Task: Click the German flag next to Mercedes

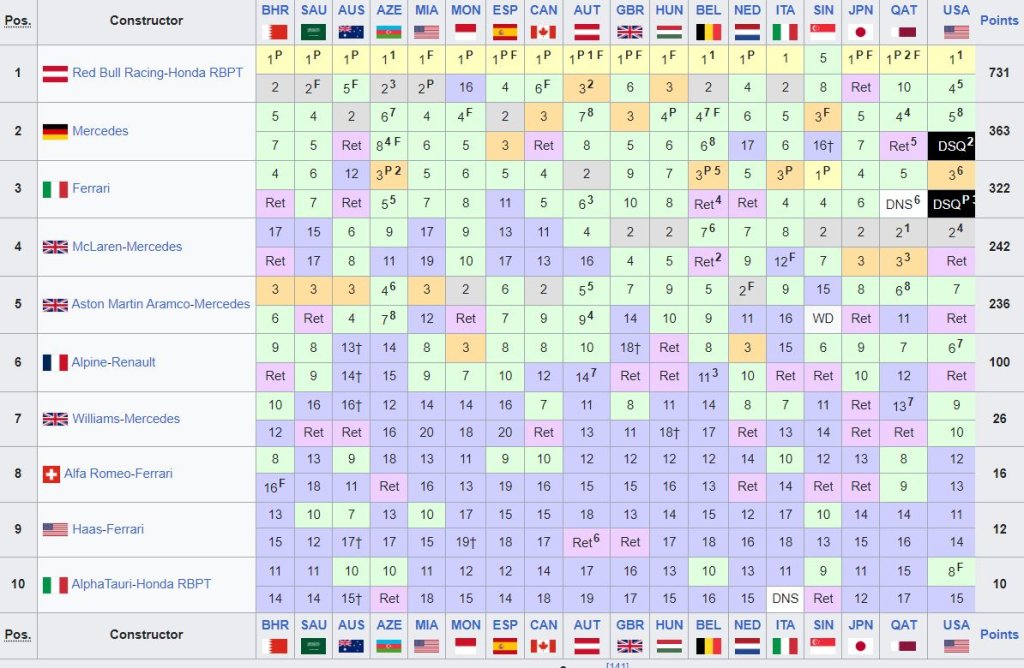Action: (54, 131)
